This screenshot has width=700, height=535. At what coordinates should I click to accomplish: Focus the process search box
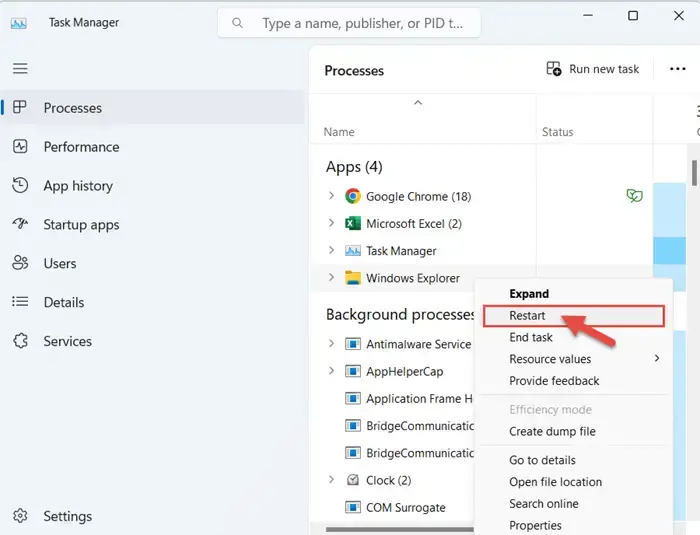(349, 23)
